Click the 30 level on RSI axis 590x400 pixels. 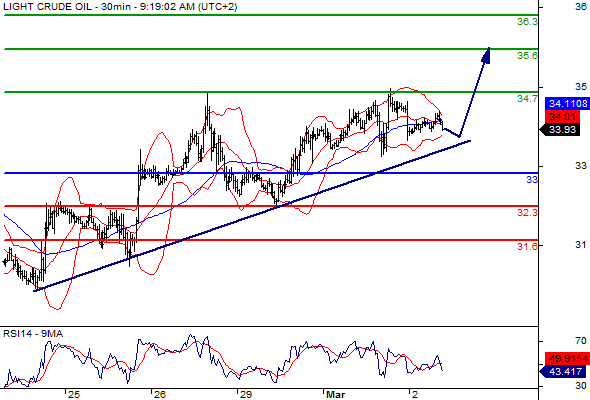pyautogui.click(x=581, y=385)
